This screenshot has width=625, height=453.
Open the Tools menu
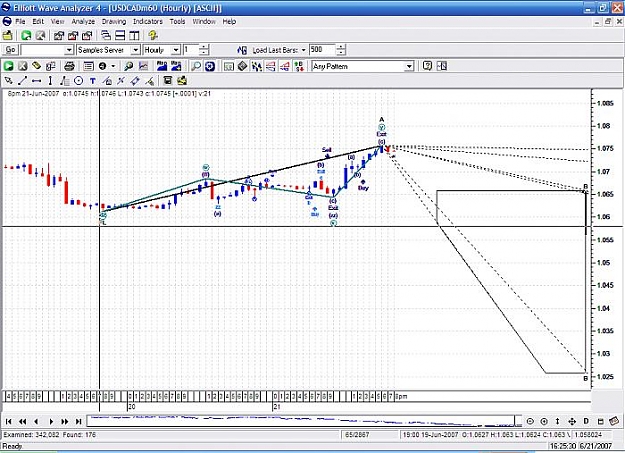click(177, 22)
